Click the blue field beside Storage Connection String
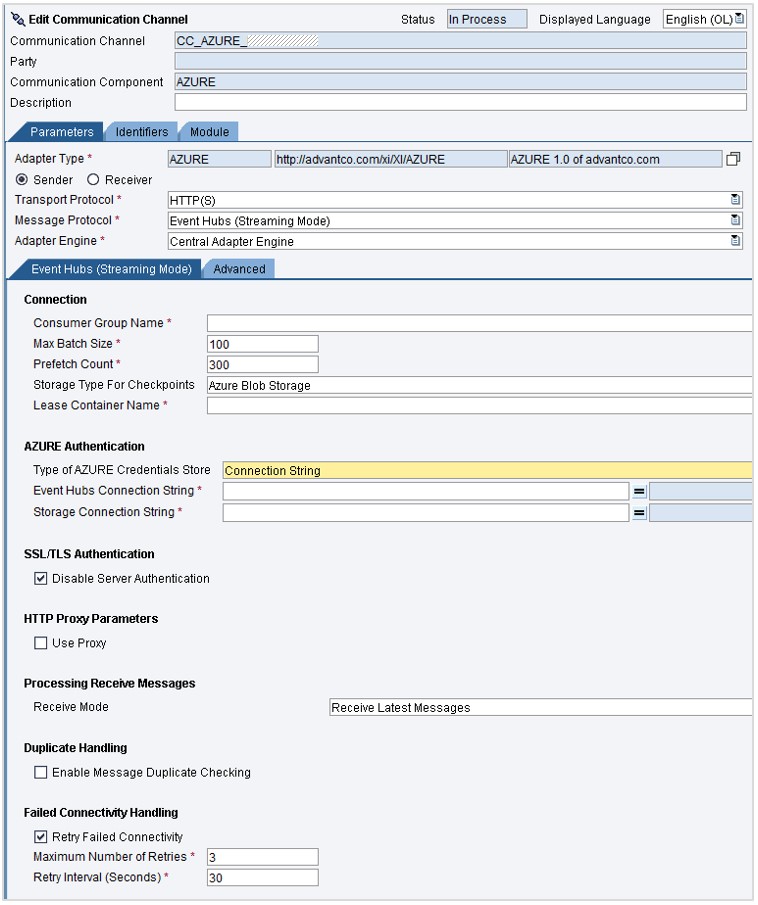 point(700,513)
